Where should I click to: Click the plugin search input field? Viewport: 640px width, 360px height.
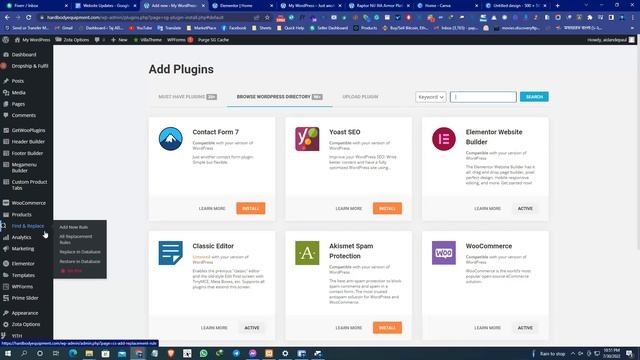(483, 97)
